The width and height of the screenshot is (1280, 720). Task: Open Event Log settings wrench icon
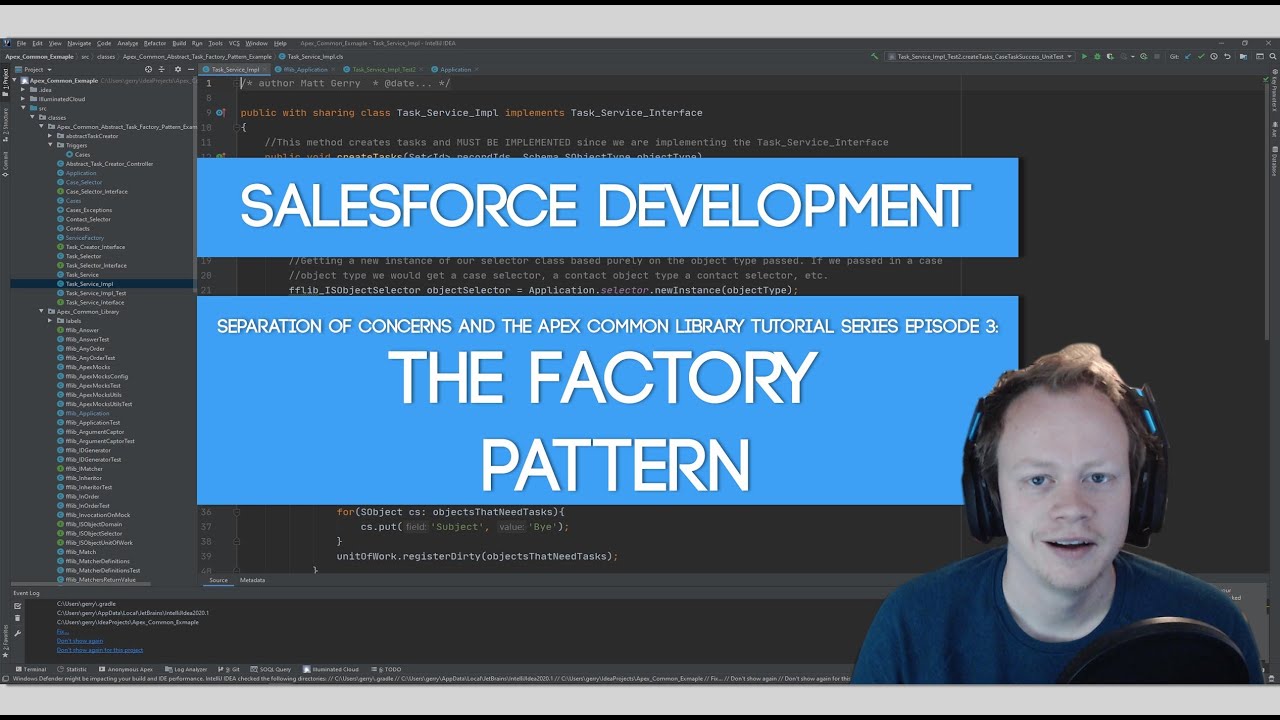coord(17,633)
